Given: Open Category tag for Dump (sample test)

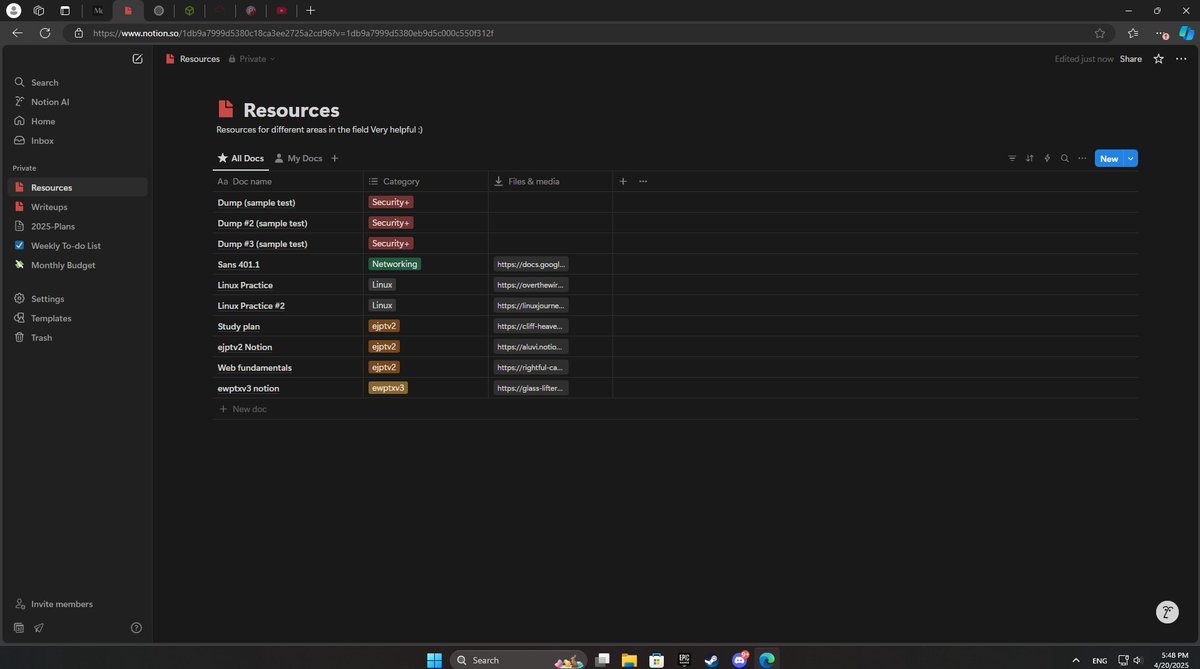Looking at the screenshot, I should [391, 202].
